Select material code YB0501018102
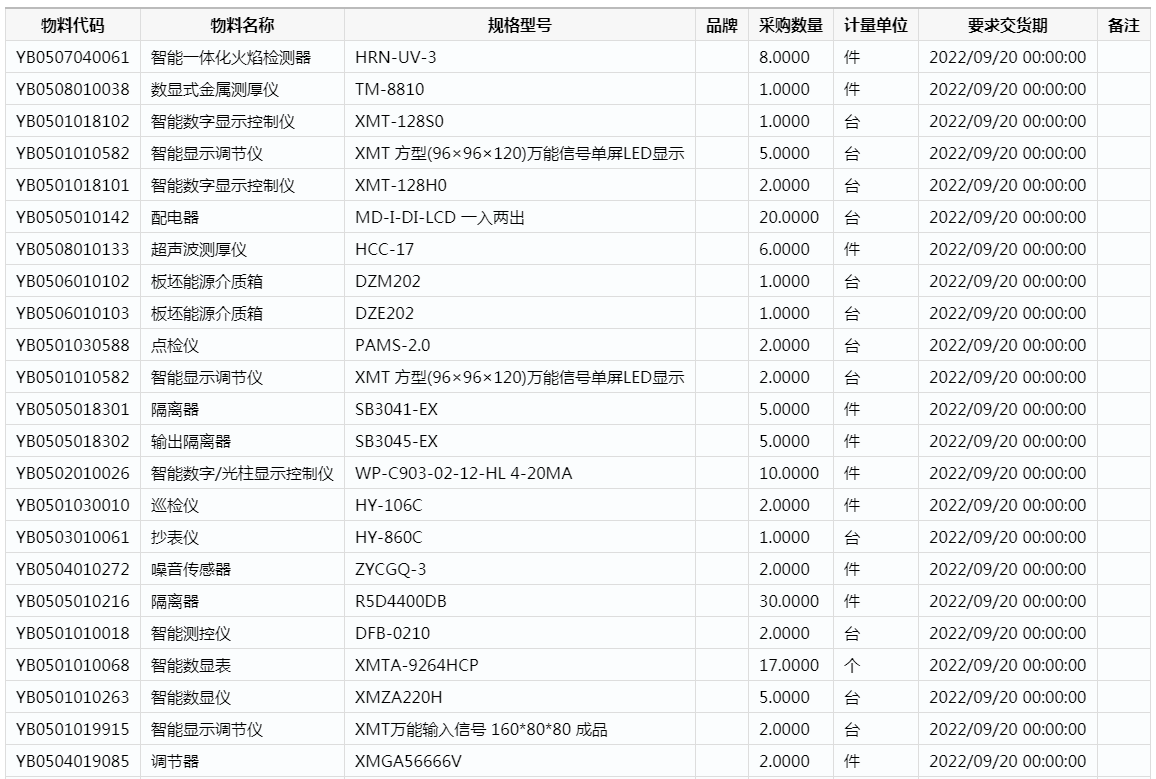Viewport: 1156px width, 779px height. pos(73,122)
